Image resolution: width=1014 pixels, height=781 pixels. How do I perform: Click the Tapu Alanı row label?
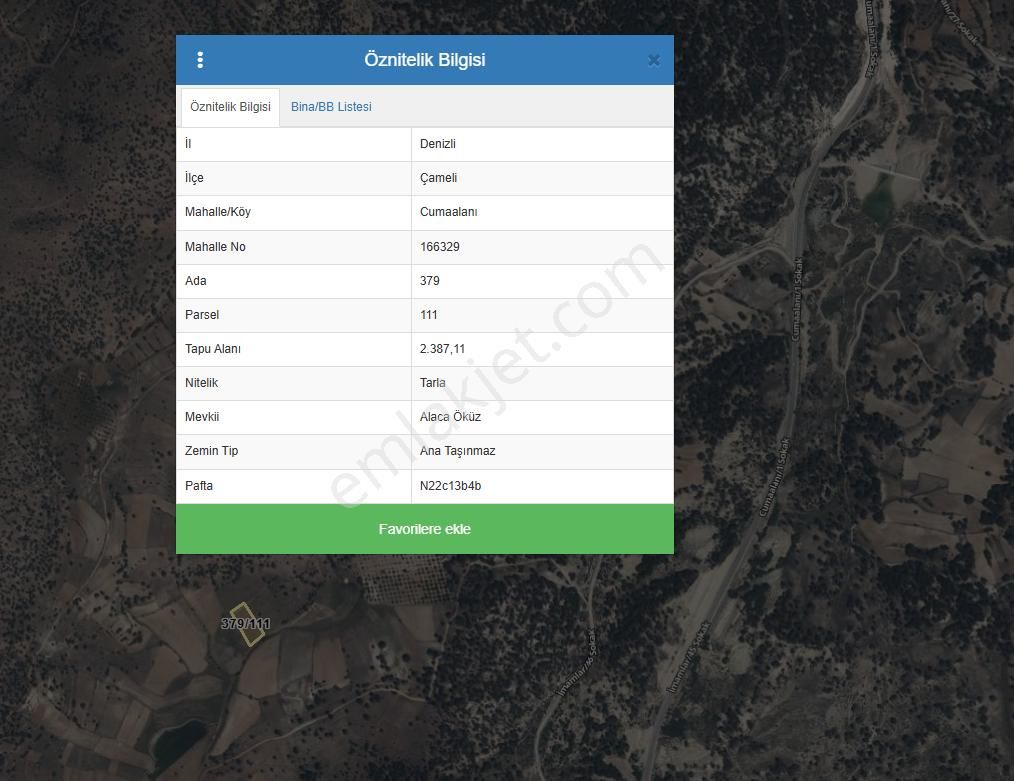pos(213,348)
